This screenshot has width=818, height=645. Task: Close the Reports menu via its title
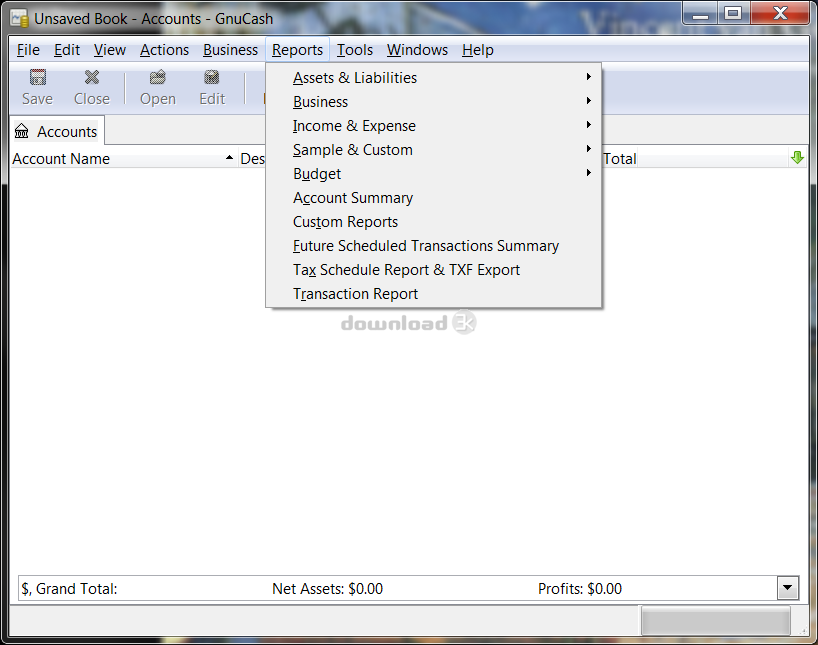click(x=297, y=50)
